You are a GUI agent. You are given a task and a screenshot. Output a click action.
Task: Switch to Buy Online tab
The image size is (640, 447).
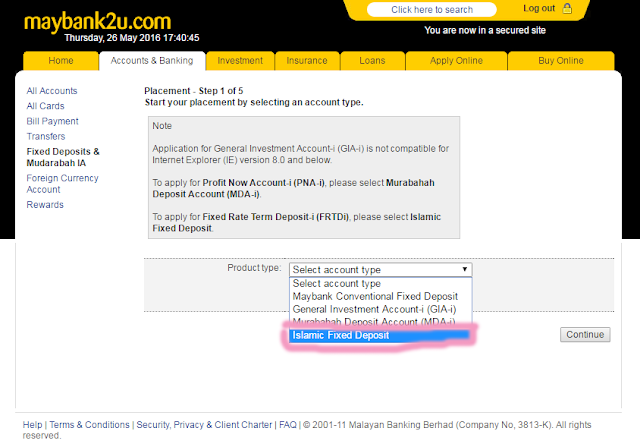561,61
